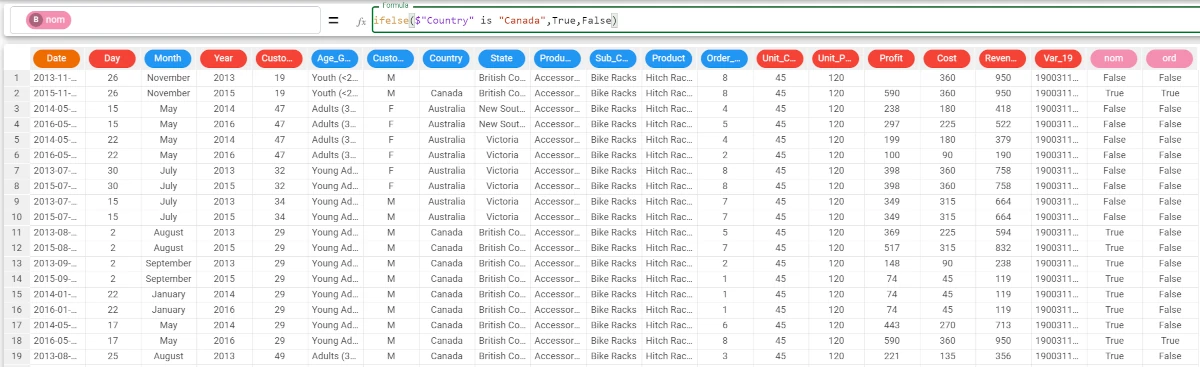The width and height of the screenshot is (1200, 367).
Task: Click the Day cell showing 25
Action: tap(112, 356)
